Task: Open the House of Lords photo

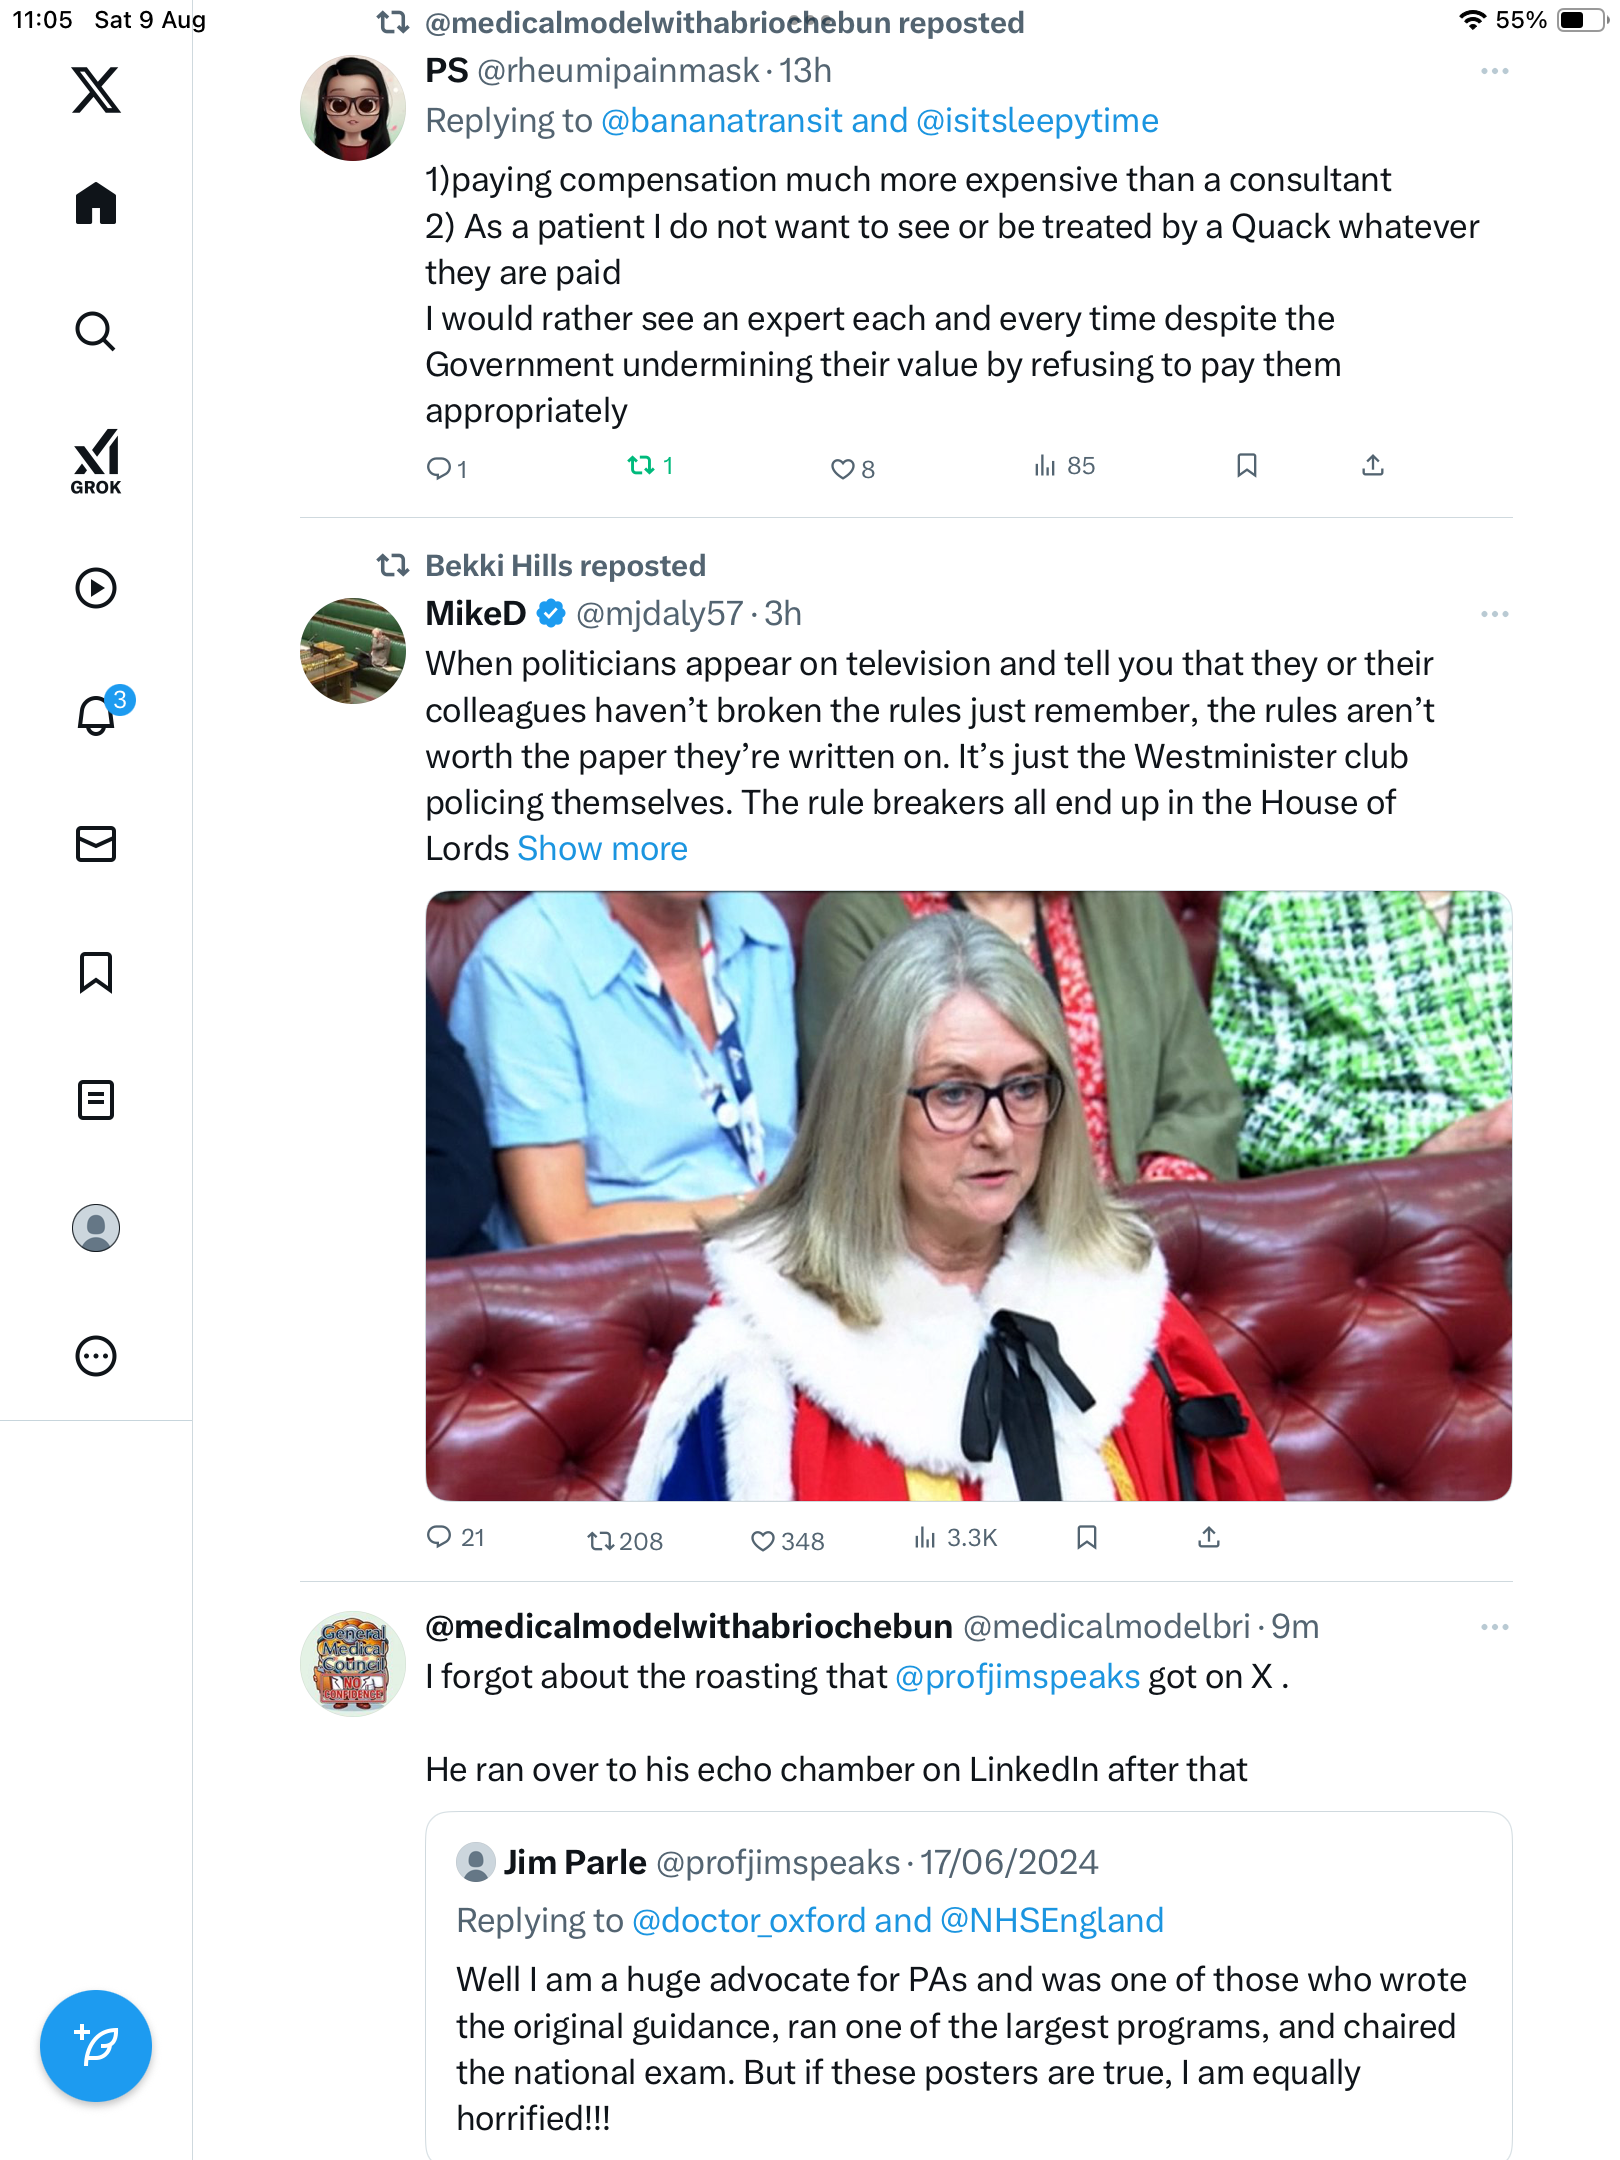Action: [x=968, y=1195]
